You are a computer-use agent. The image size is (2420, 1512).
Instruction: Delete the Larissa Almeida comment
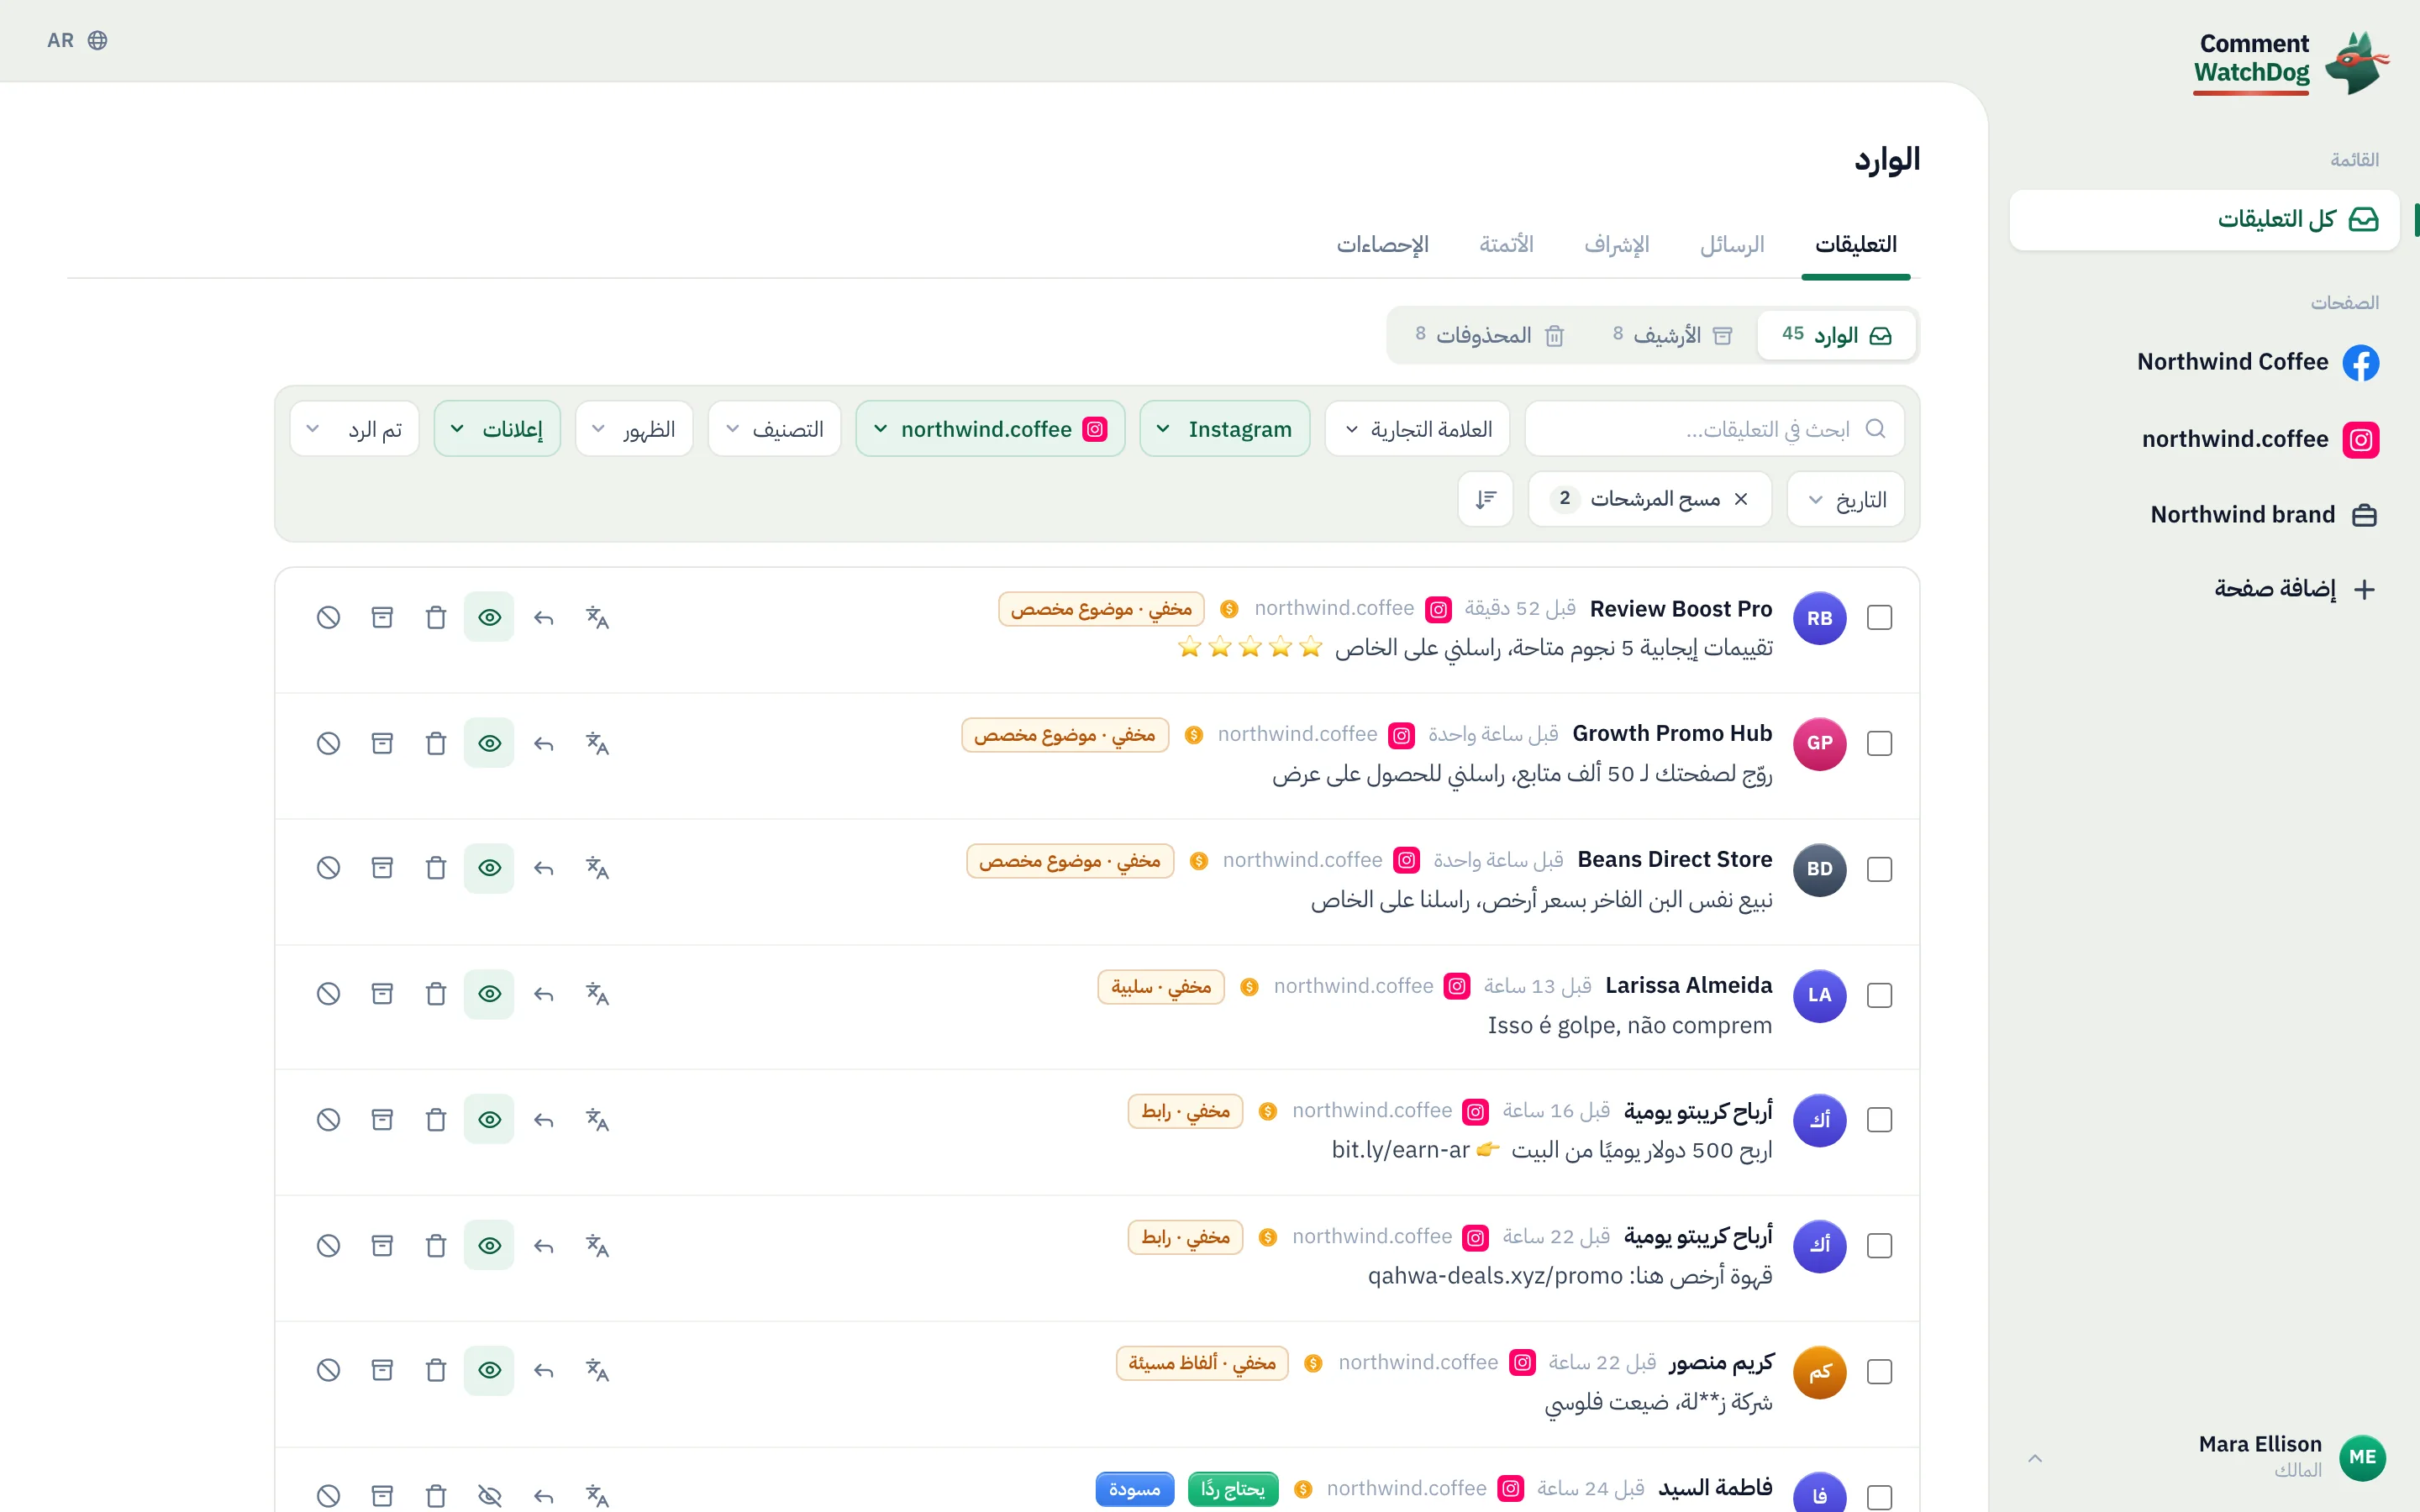point(435,994)
